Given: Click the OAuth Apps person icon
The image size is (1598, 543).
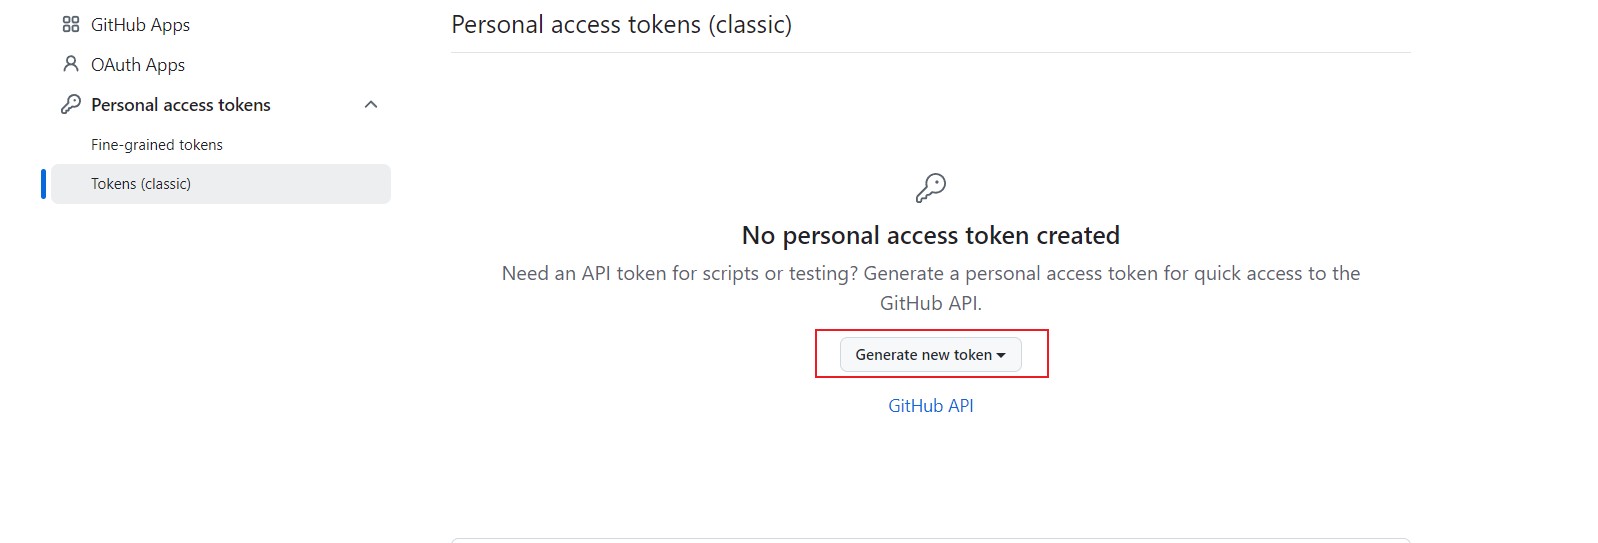Looking at the screenshot, I should [71, 65].
